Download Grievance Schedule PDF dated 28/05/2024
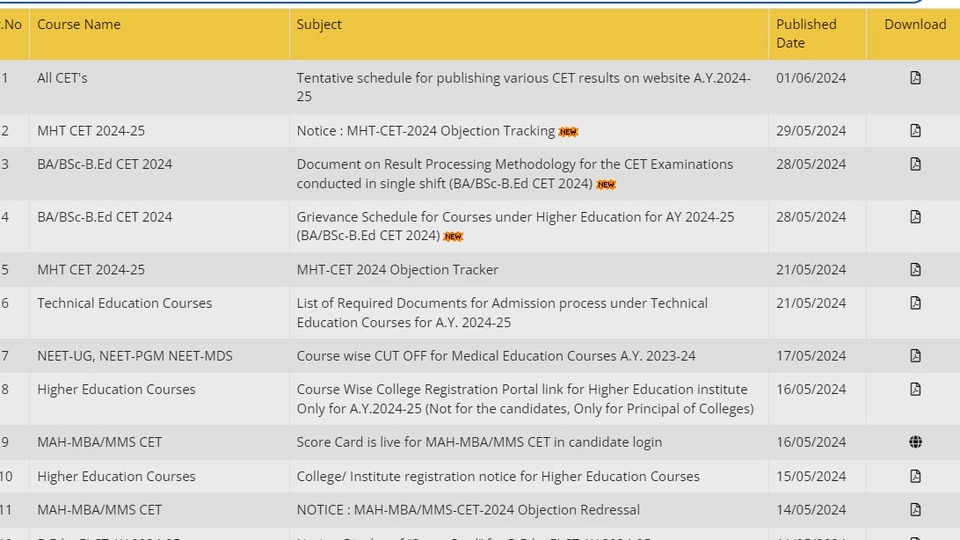Screen dimensions: 960x540 click(915, 217)
